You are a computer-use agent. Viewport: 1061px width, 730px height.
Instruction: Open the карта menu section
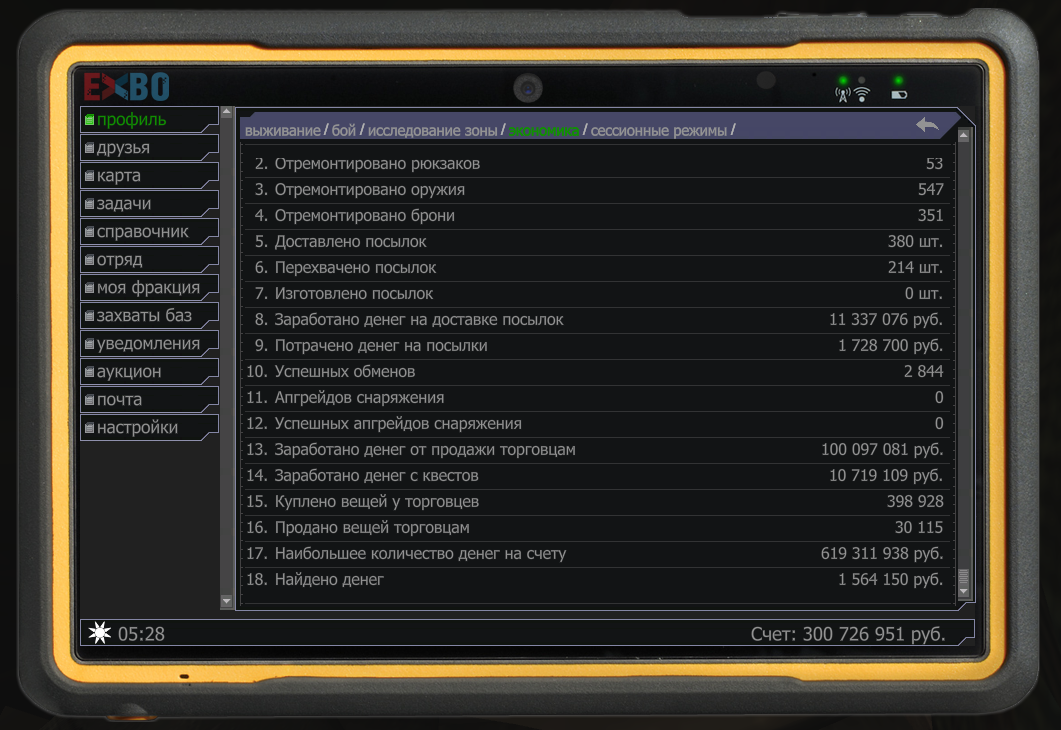pos(149,176)
